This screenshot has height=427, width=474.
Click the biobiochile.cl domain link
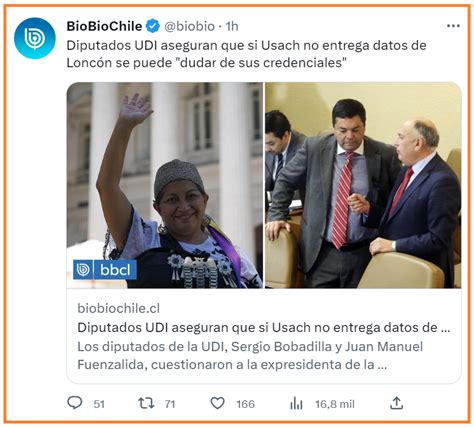pos(119,308)
